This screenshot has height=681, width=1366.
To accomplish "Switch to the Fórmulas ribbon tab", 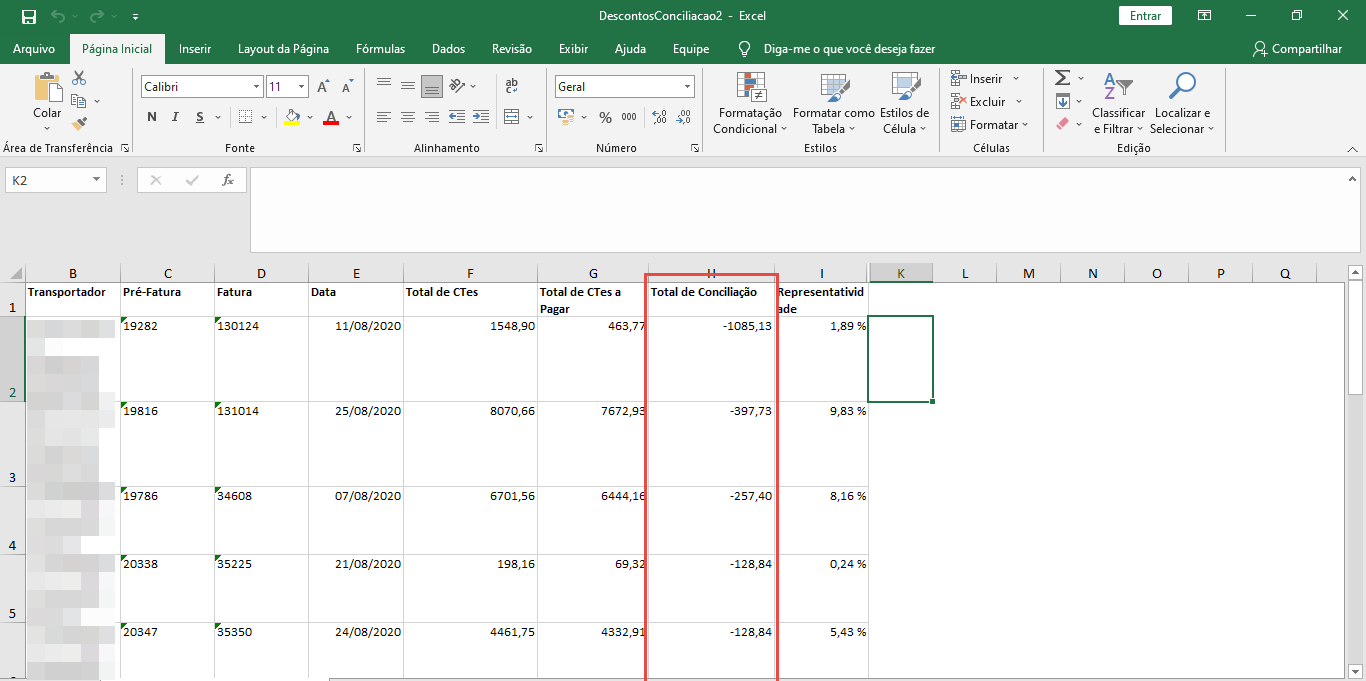I will pos(380,49).
